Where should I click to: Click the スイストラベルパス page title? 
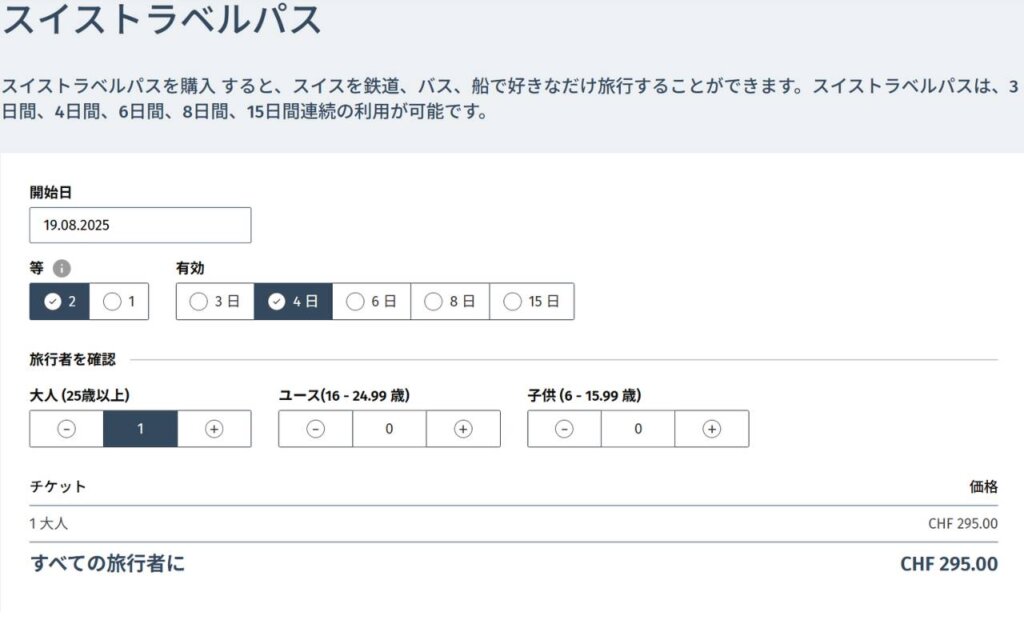161,18
